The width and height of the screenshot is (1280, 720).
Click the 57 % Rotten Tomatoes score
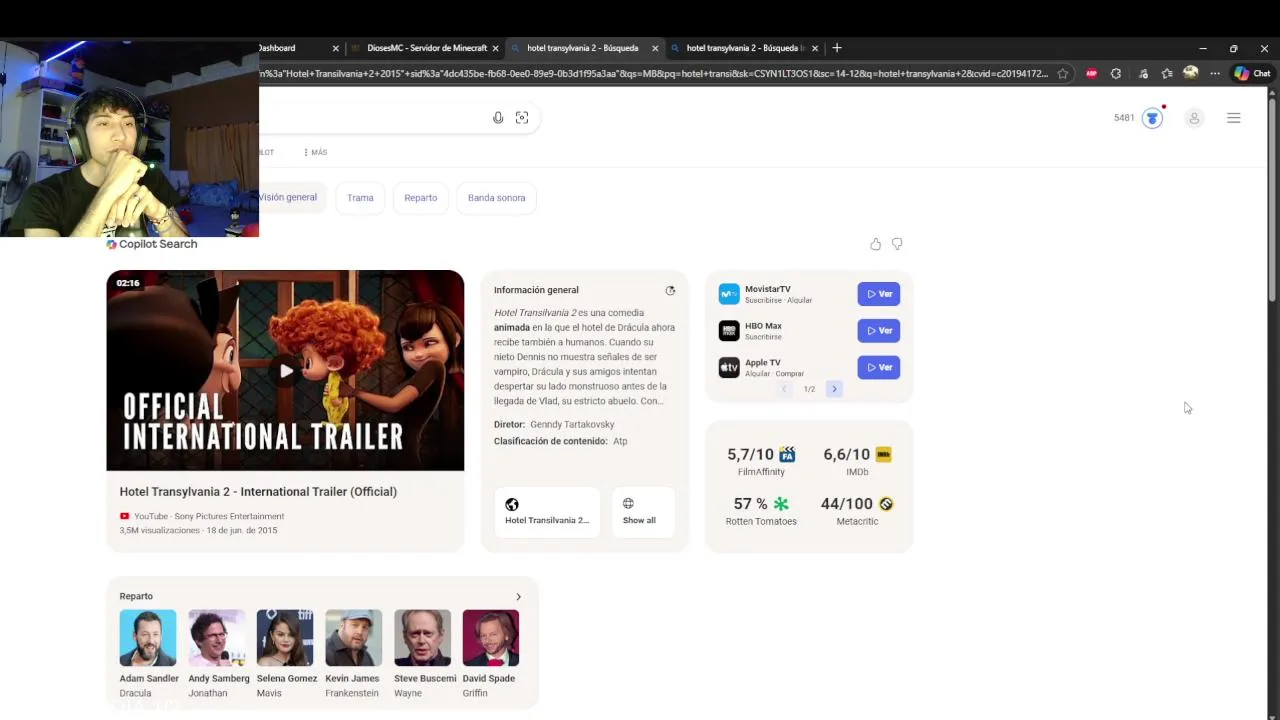click(750, 504)
